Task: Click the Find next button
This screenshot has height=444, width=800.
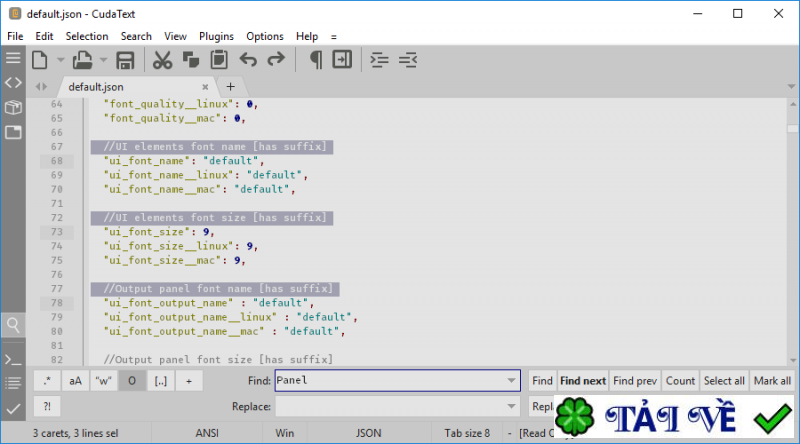Action: pyautogui.click(x=582, y=381)
